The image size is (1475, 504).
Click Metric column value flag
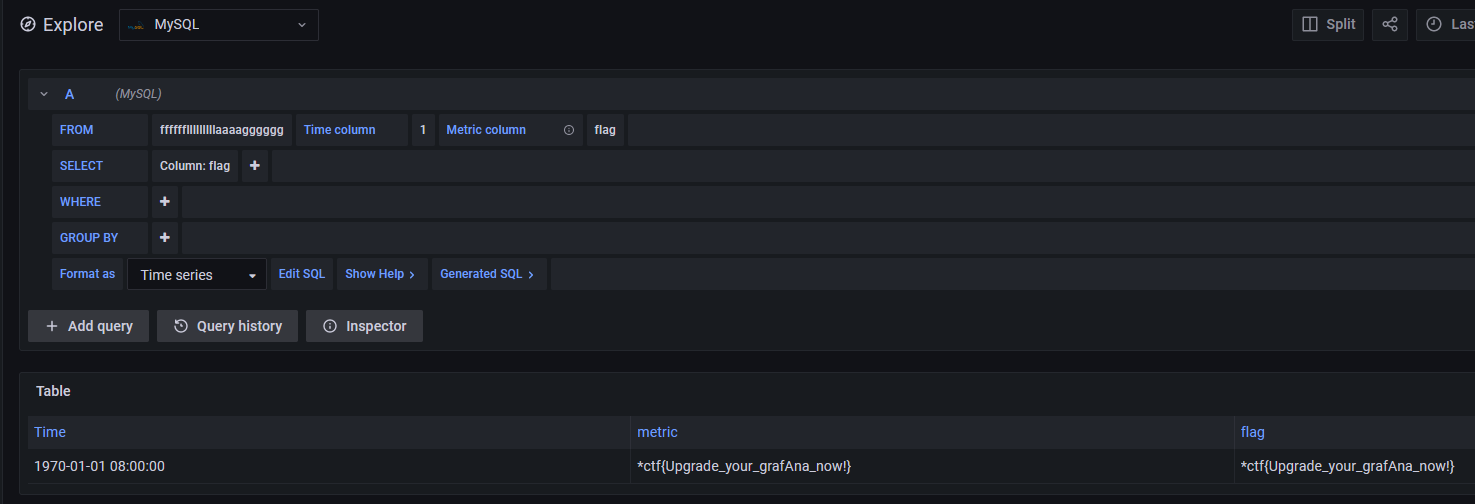click(x=605, y=130)
